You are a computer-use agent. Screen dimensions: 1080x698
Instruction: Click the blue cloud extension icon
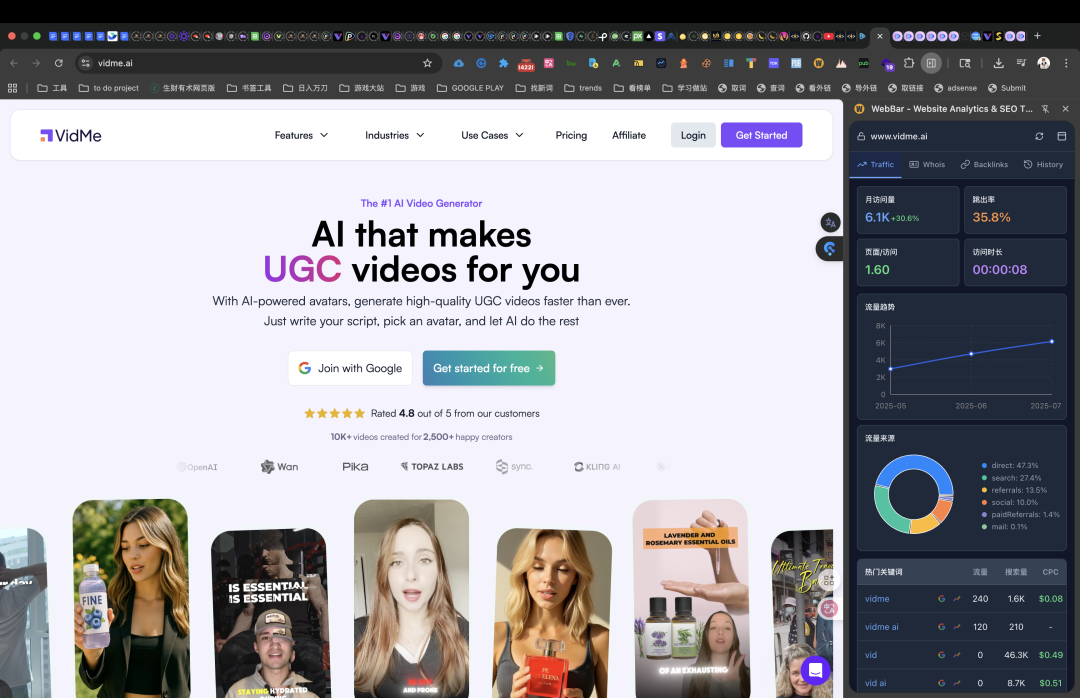pyautogui.click(x=459, y=63)
